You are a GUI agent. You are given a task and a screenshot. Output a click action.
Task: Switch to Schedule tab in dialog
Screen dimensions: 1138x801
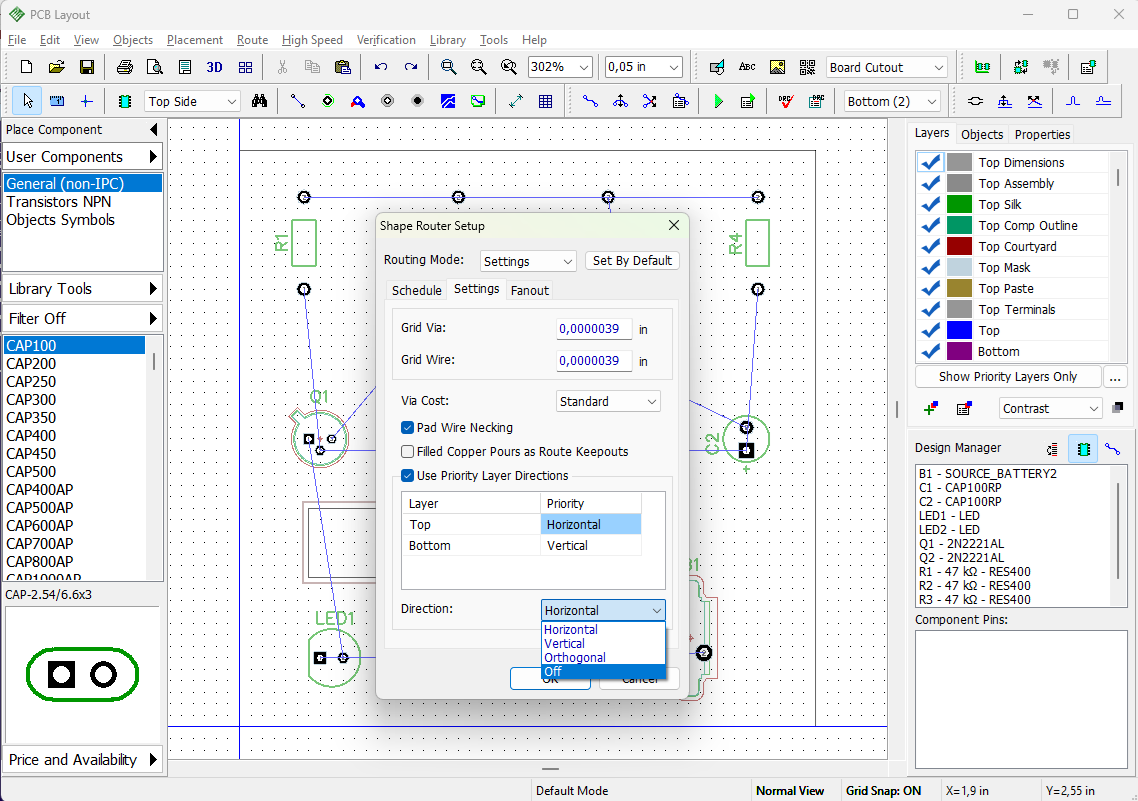417,290
